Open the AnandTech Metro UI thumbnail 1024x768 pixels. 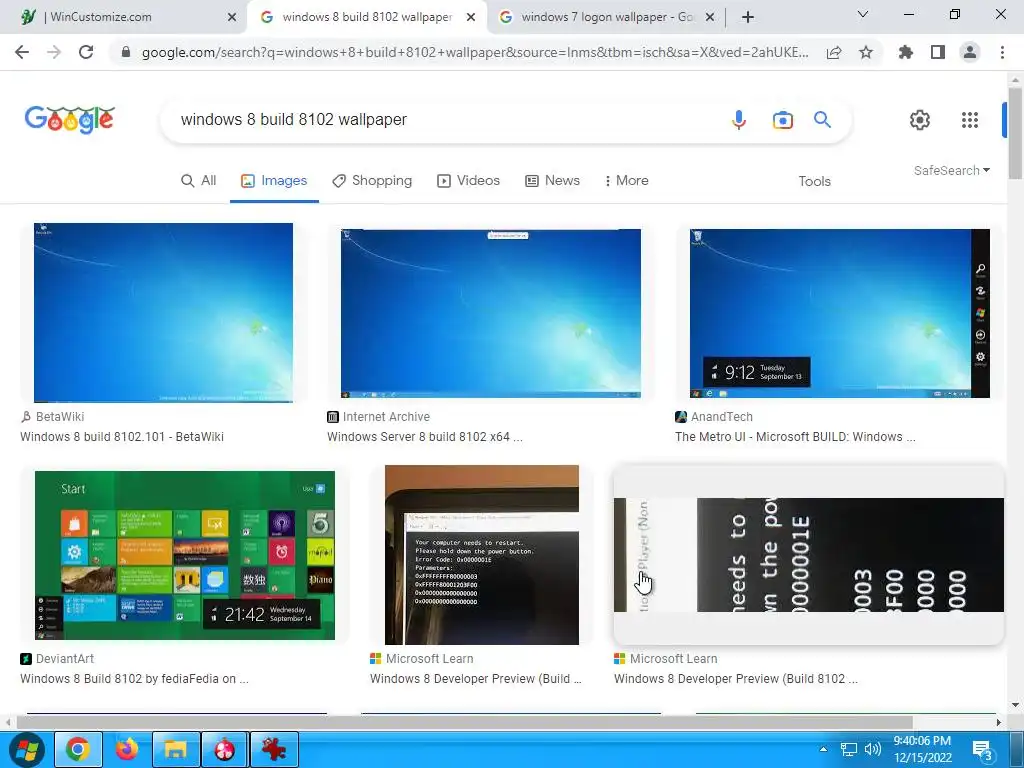[x=840, y=313]
